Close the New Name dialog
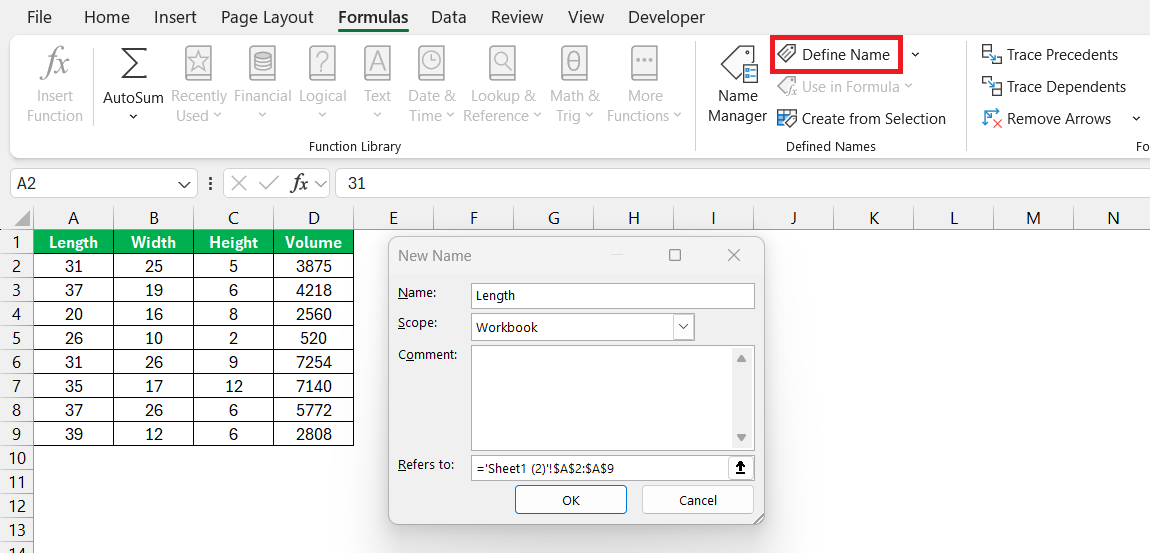 (733, 255)
